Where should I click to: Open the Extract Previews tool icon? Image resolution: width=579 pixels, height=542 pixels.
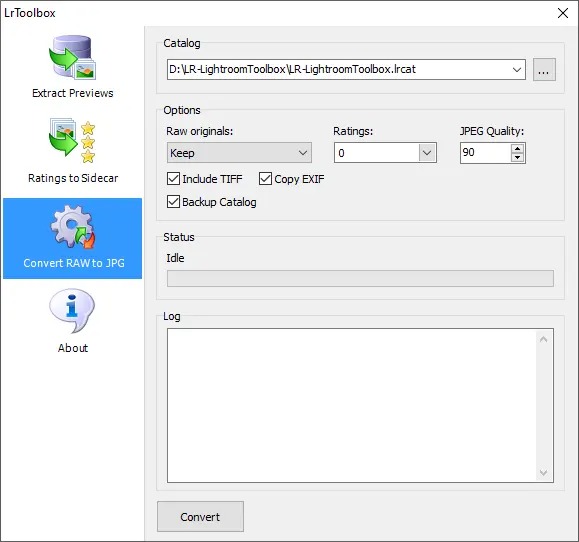coord(72,57)
